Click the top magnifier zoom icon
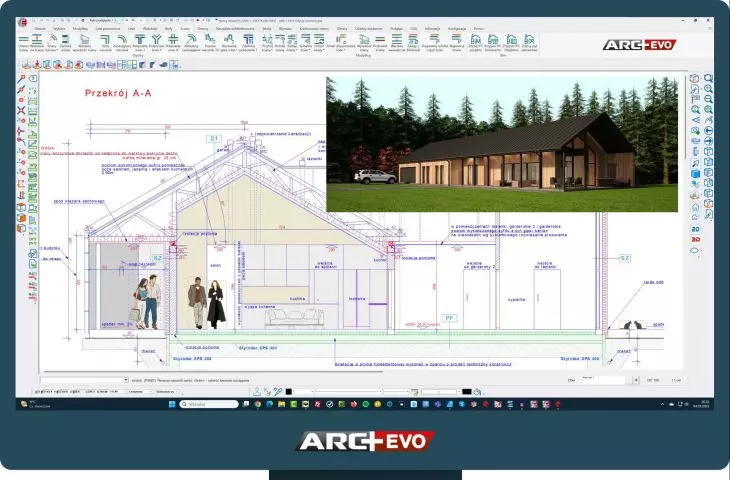This screenshot has width=730, height=480. [709, 78]
